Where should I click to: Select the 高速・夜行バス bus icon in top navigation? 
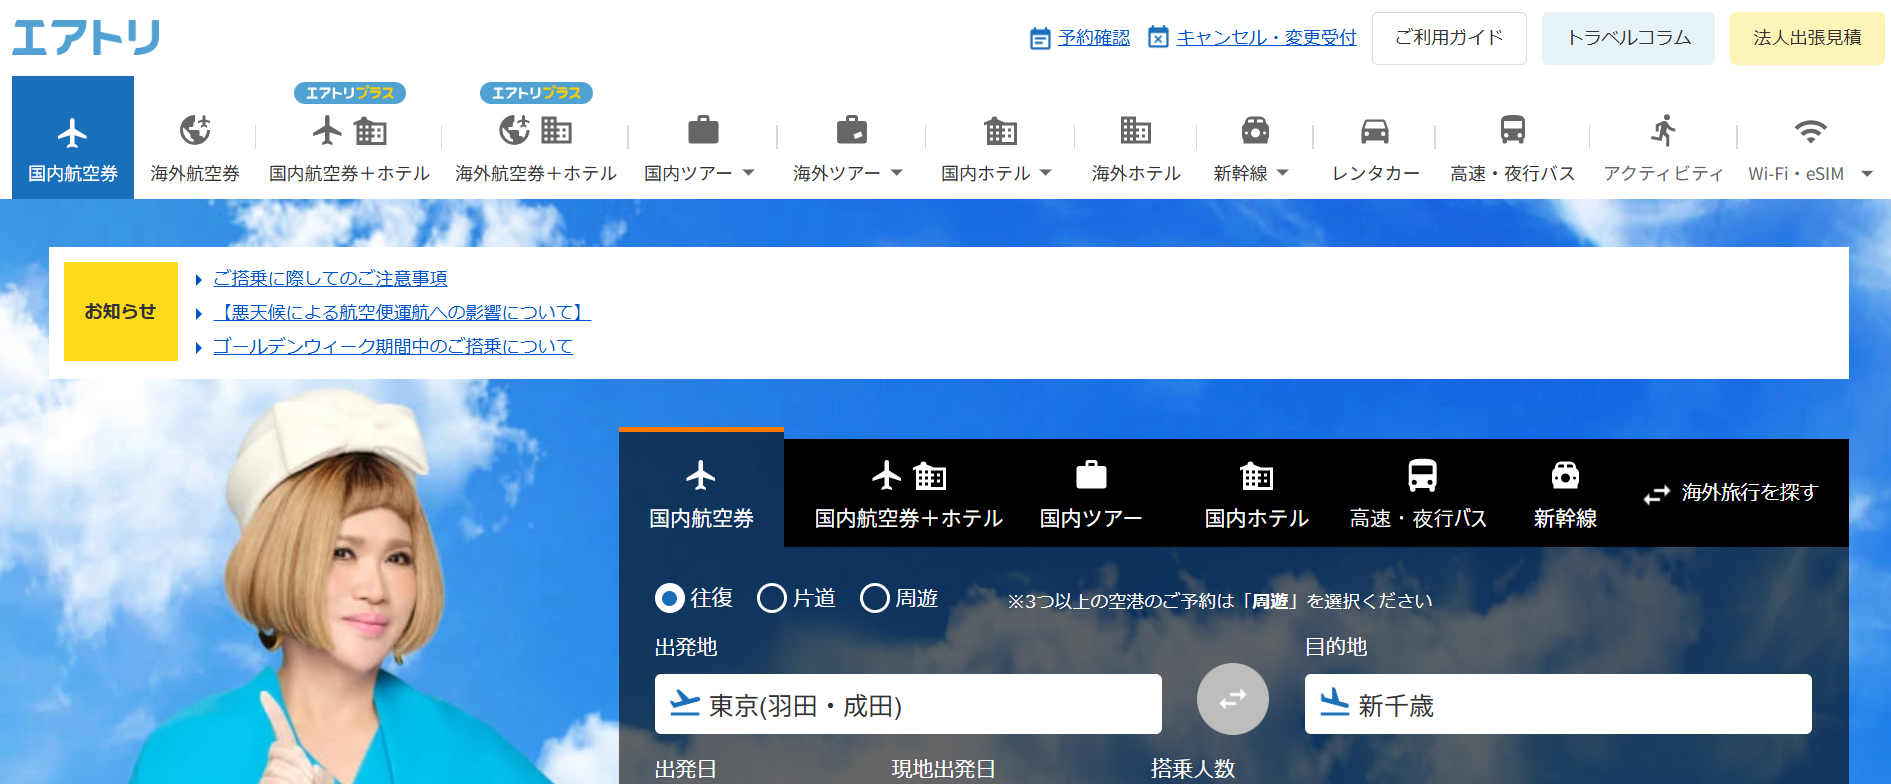pyautogui.click(x=1512, y=131)
